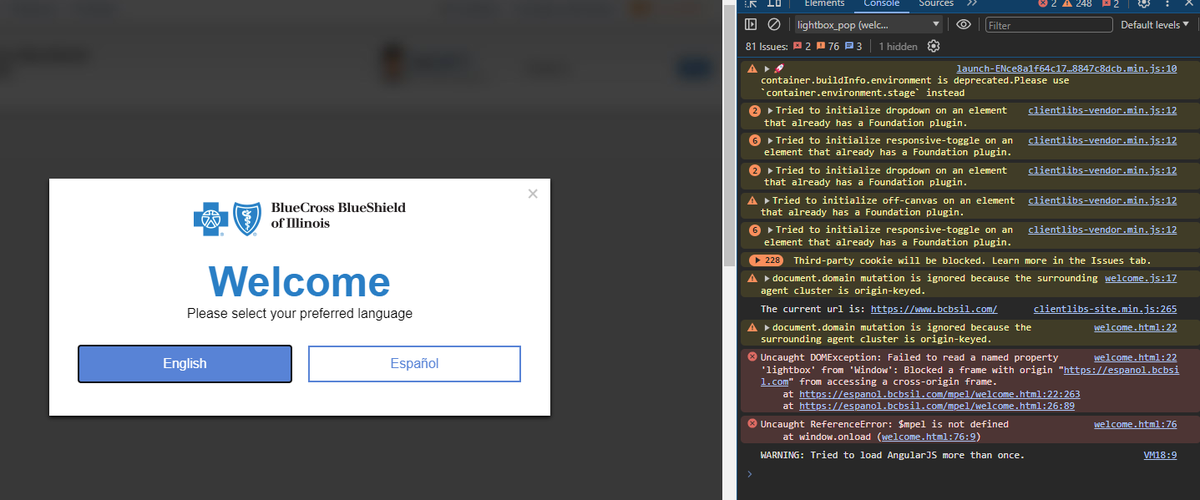Toggle the device toolbar icon
This screenshot has height=500, width=1200.
[x=774, y=4]
